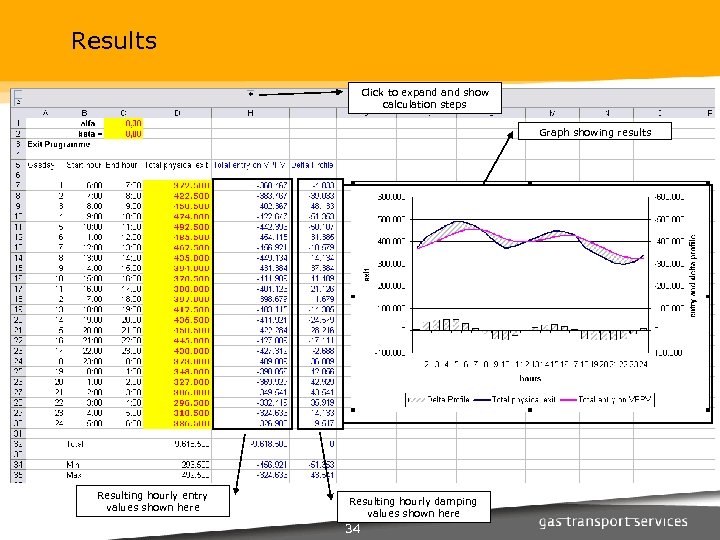Click the 'Max' label cell
This screenshot has width=720, height=540.
tap(73, 475)
